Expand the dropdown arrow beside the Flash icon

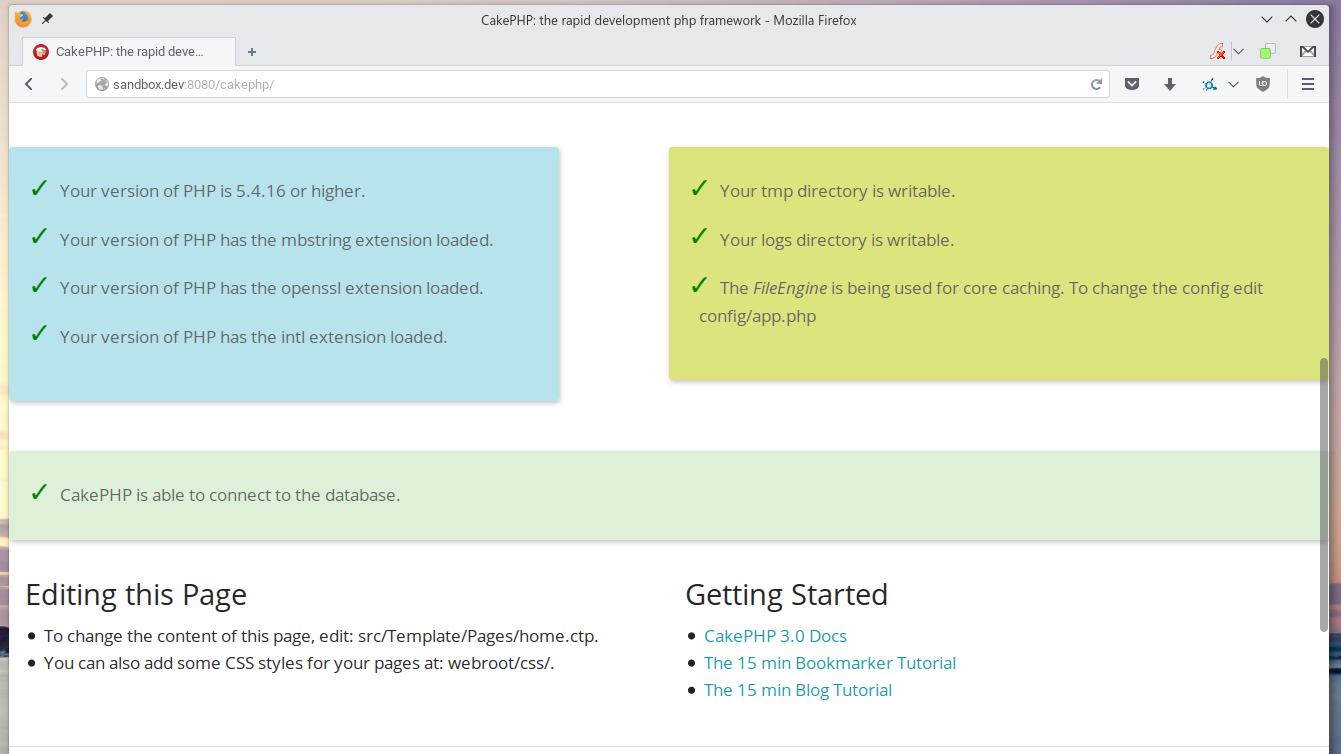[x=1238, y=52]
